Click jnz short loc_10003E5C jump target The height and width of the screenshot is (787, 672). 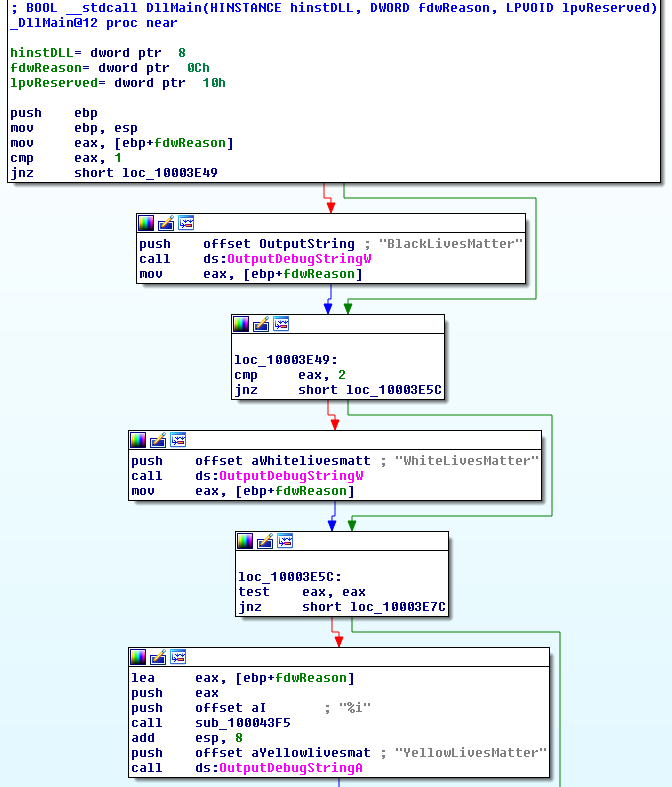(394, 390)
